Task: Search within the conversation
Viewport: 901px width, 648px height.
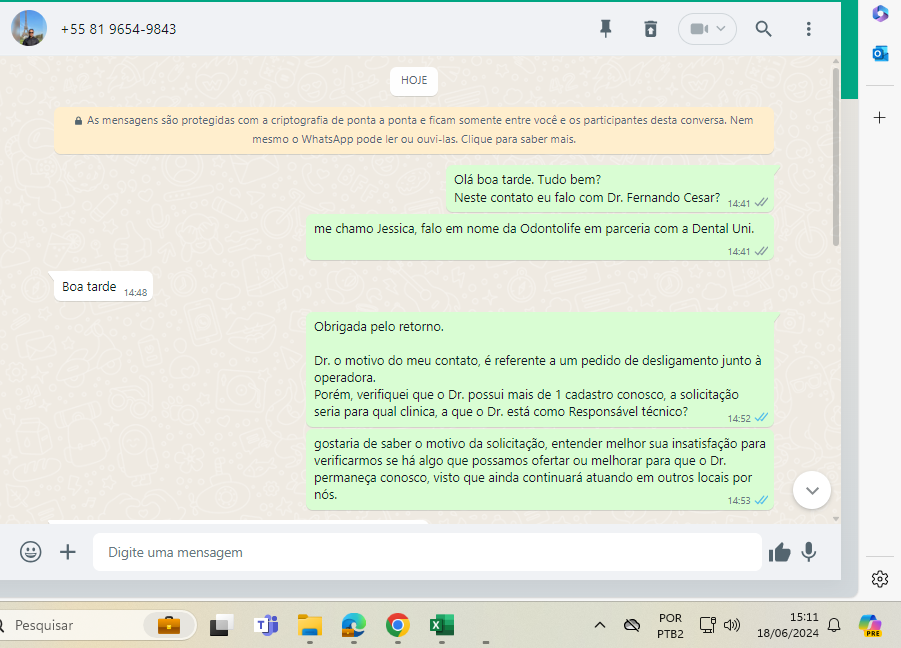Action: (x=763, y=29)
